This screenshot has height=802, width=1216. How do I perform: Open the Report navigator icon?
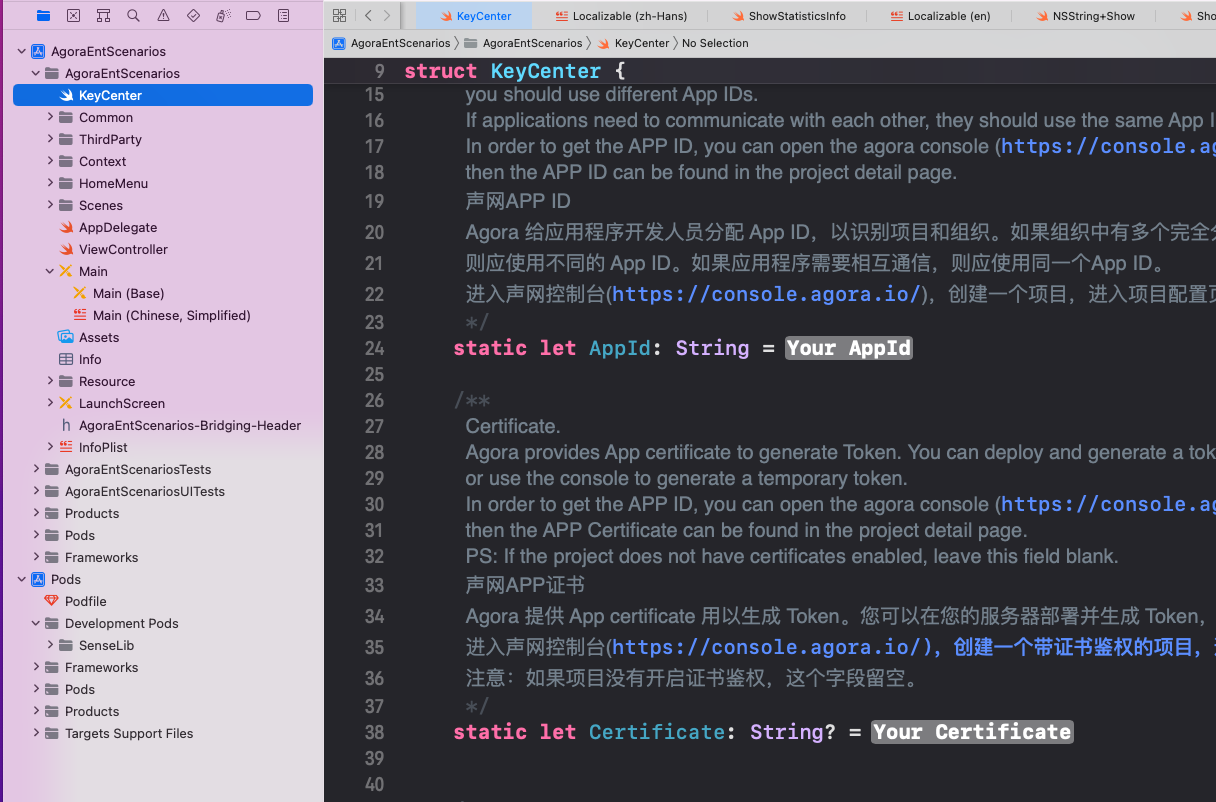[x=283, y=16]
